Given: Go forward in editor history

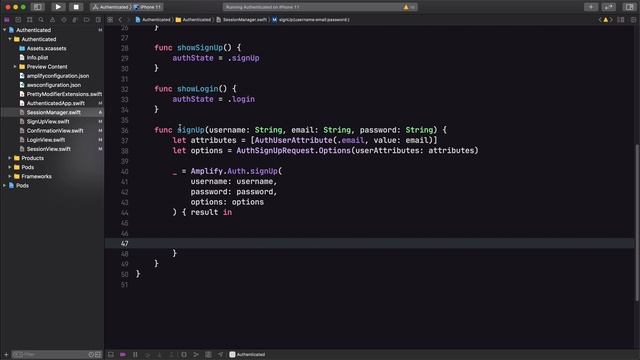Looking at the screenshot, I should pos(128,20).
